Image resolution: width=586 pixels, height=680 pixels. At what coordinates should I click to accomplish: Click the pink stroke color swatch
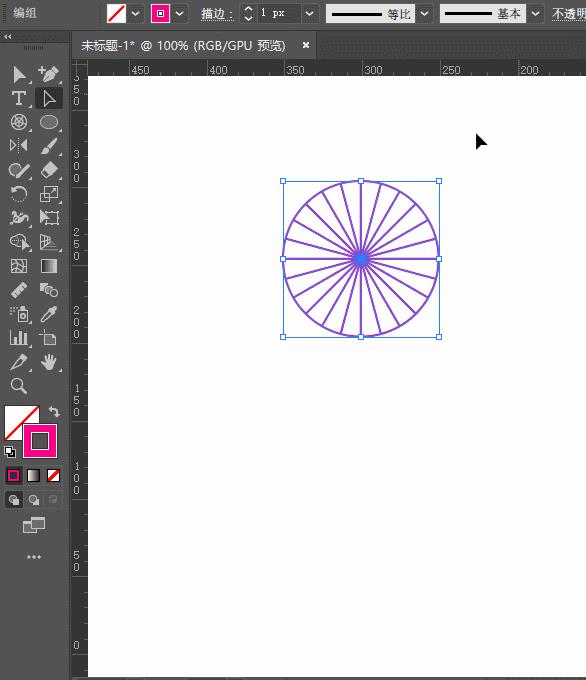pos(160,13)
